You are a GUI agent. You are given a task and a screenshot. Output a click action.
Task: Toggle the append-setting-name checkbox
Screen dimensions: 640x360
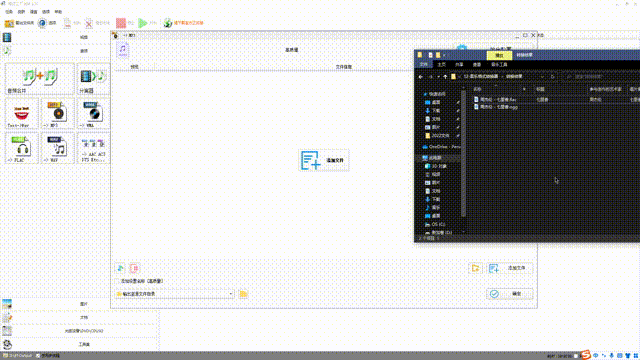click(118, 281)
